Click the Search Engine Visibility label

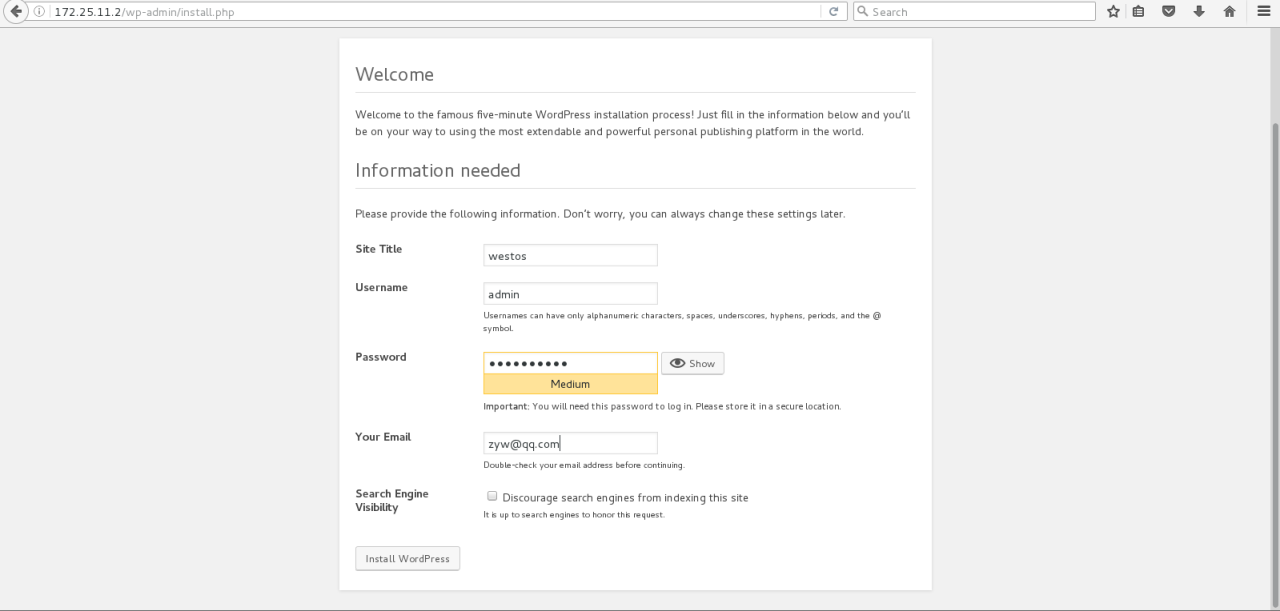pyautogui.click(x=391, y=500)
